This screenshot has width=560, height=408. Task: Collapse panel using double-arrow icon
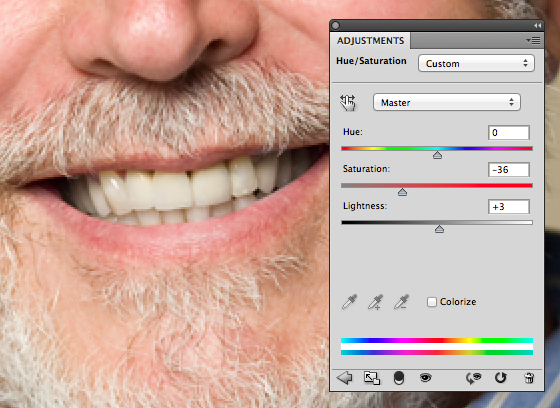tap(538, 25)
